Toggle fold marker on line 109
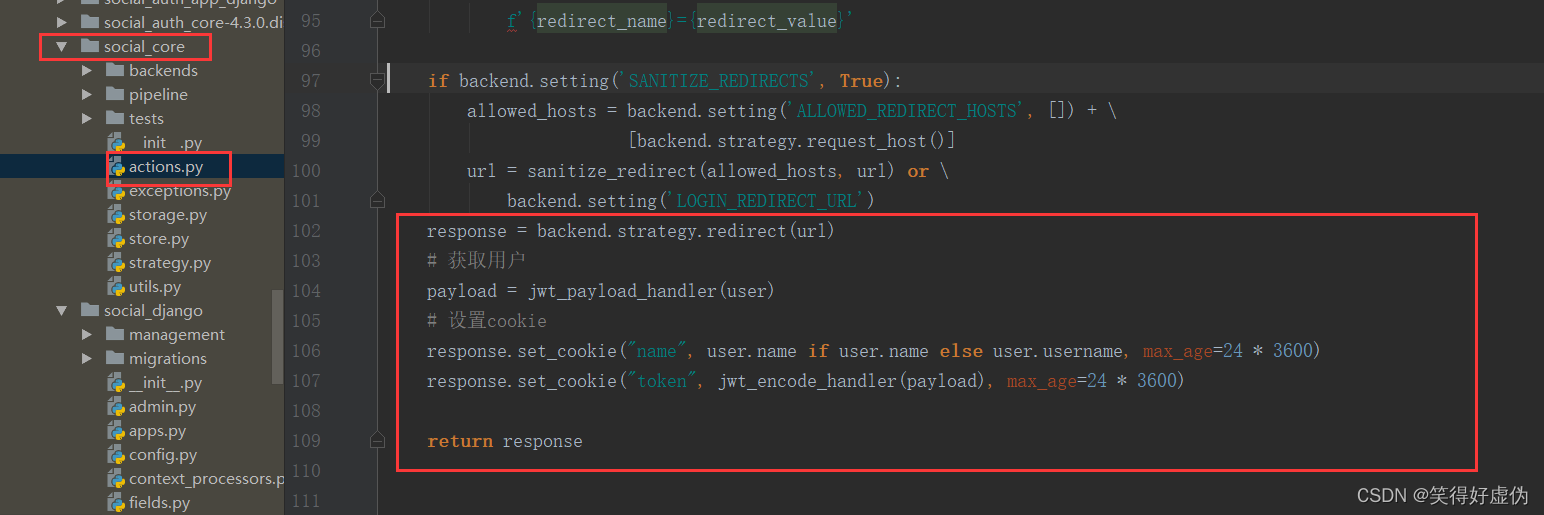1544x515 pixels. pos(377,440)
